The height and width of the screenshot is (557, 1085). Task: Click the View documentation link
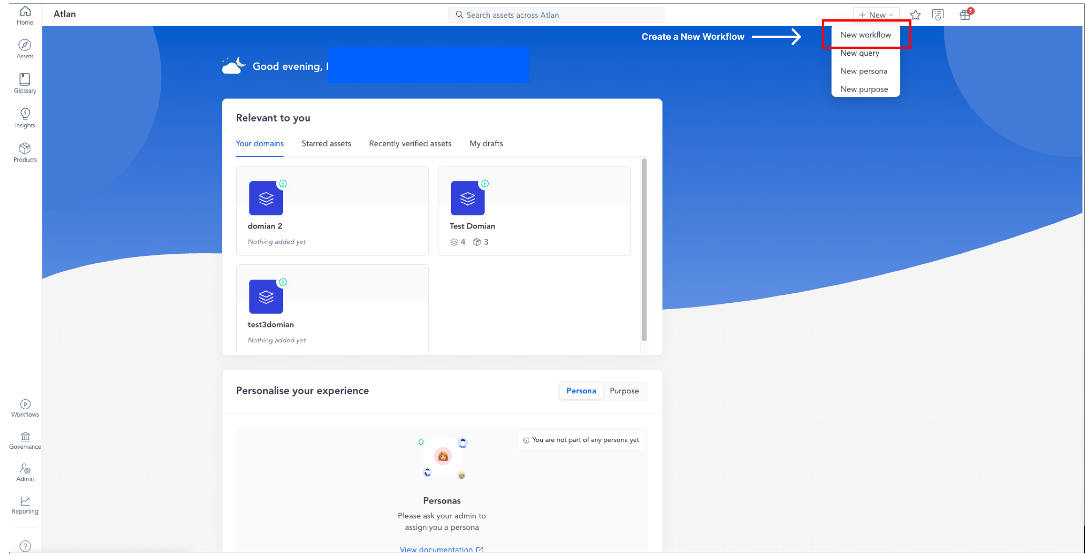coord(441,549)
